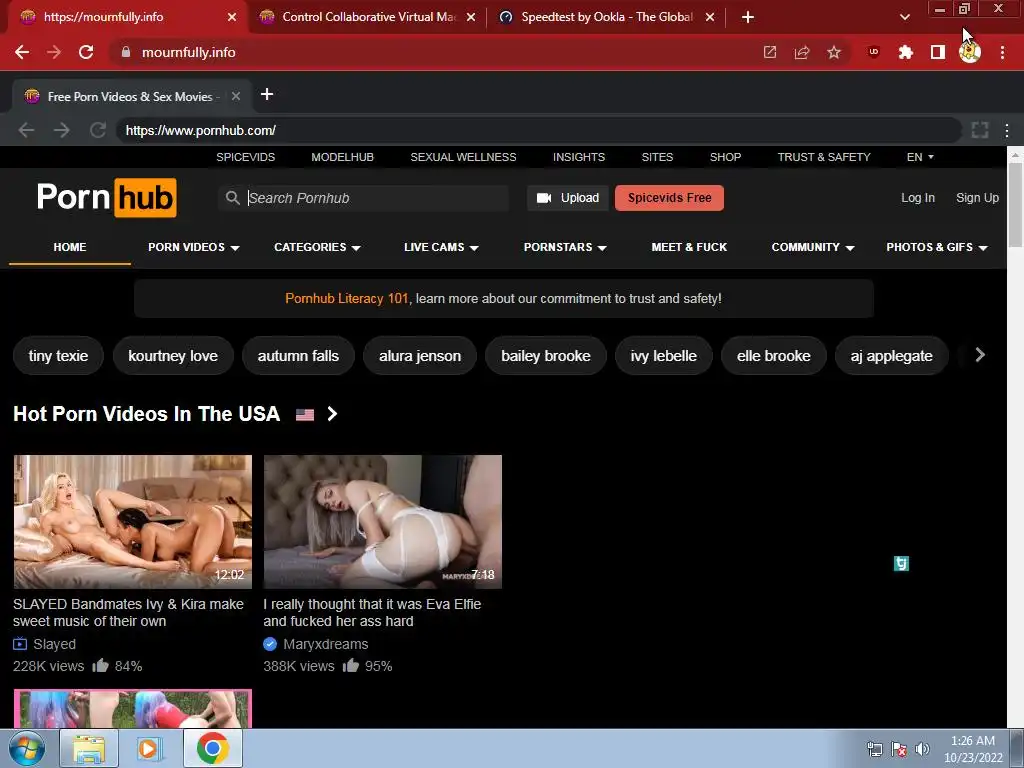Open the Slayed channel link
The width and height of the screenshot is (1024, 768).
[54, 645]
